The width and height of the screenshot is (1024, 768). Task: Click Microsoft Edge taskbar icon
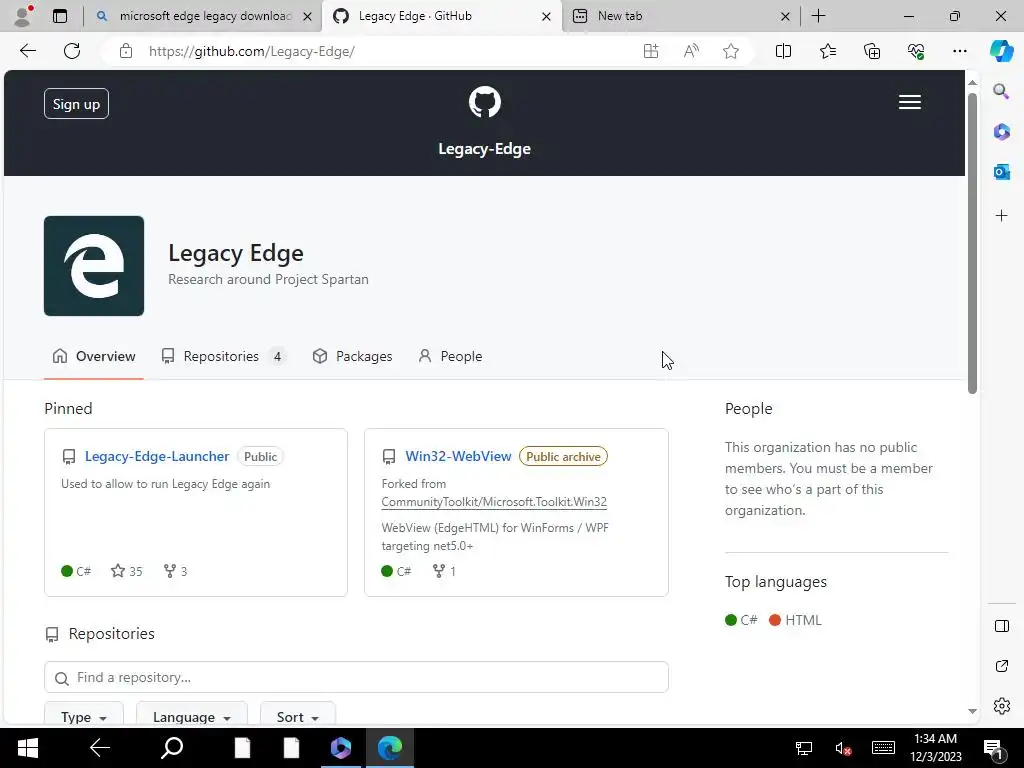pyautogui.click(x=390, y=748)
